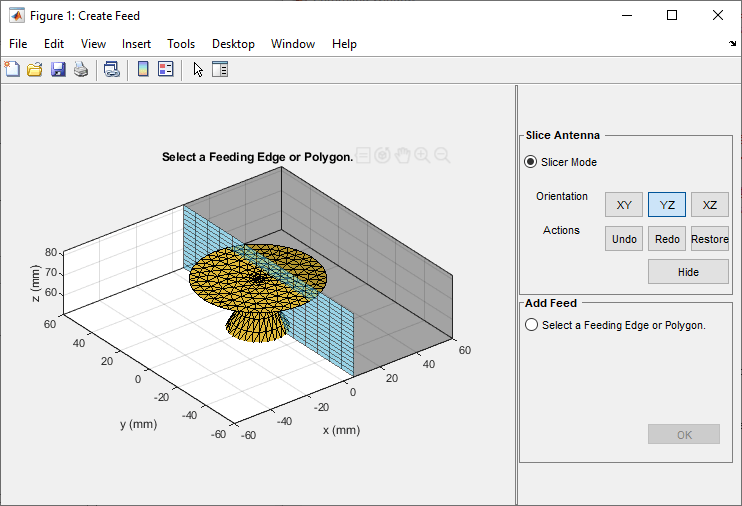Viewport: 742px width, 506px height.
Task: Click the Undo action button
Action: 624,239
